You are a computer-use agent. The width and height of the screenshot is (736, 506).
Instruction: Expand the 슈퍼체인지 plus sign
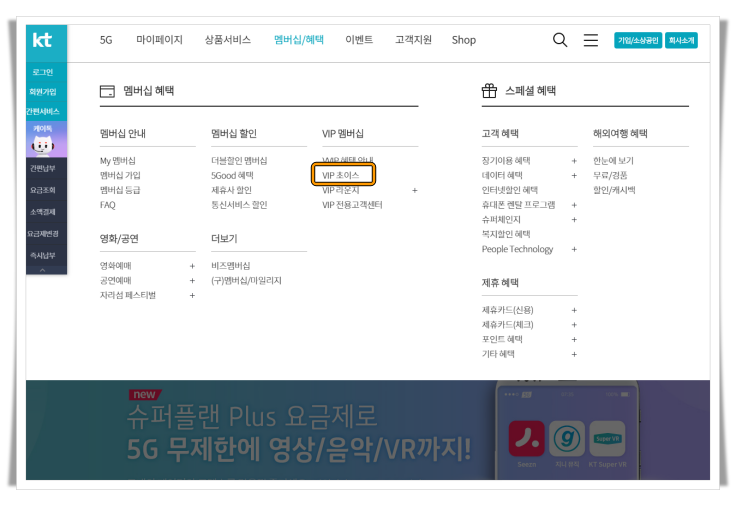tap(574, 220)
